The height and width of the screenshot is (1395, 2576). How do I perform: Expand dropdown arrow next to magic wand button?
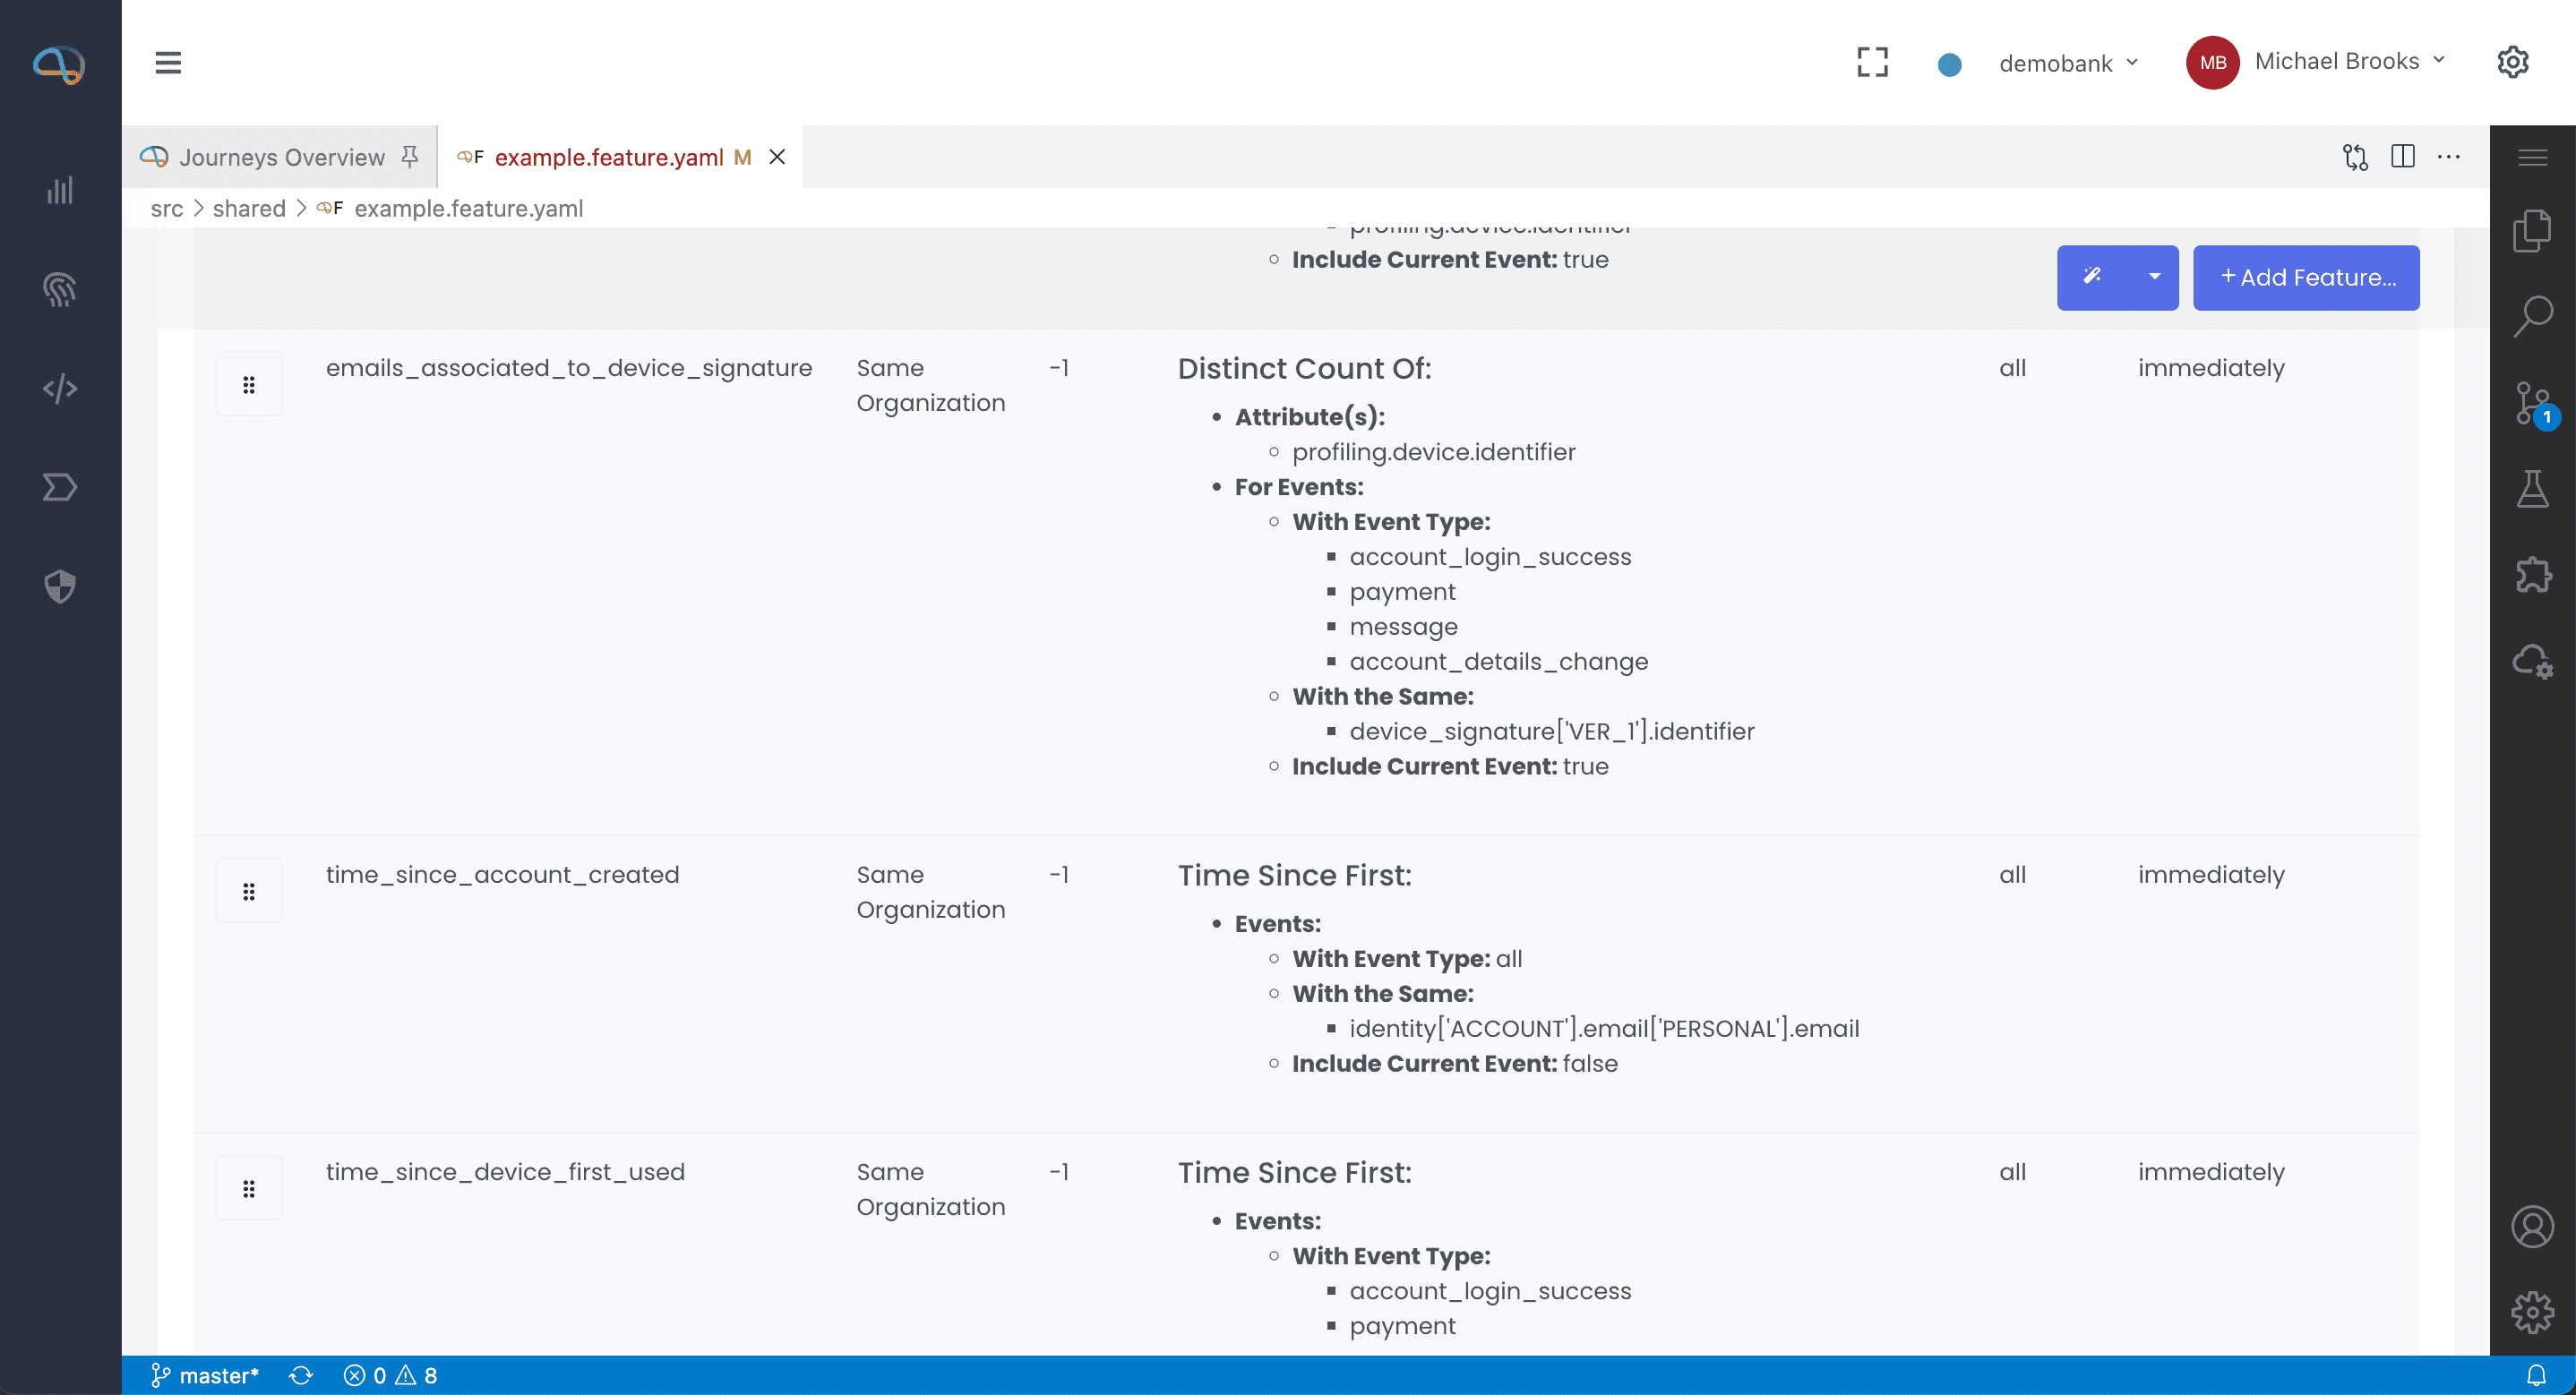coord(2154,277)
